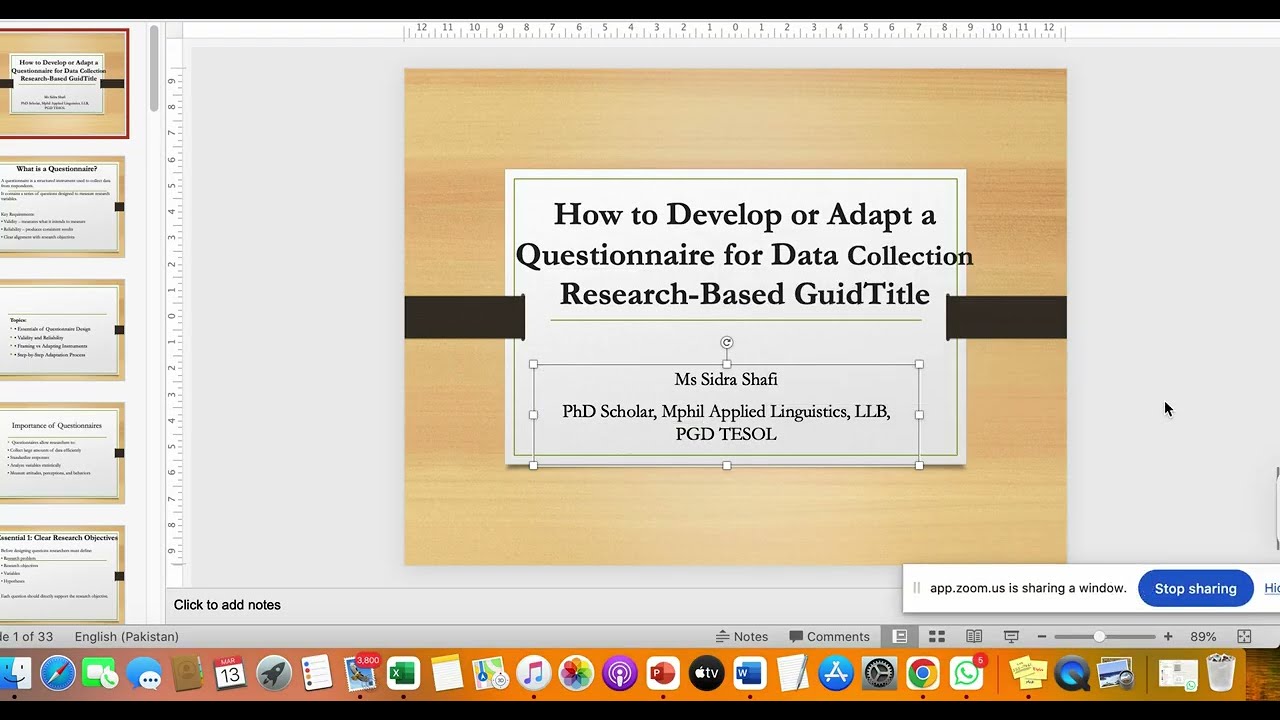Click the Hide link in sharing bar

point(1272,588)
